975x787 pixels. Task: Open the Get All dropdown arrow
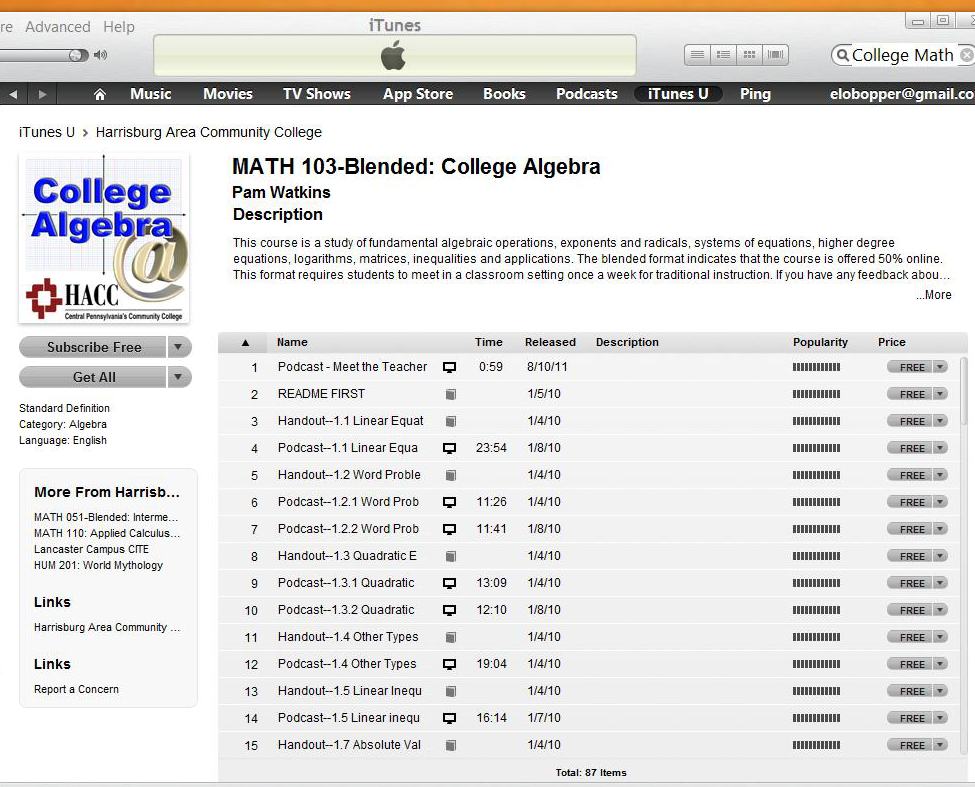tap(179, 377)
